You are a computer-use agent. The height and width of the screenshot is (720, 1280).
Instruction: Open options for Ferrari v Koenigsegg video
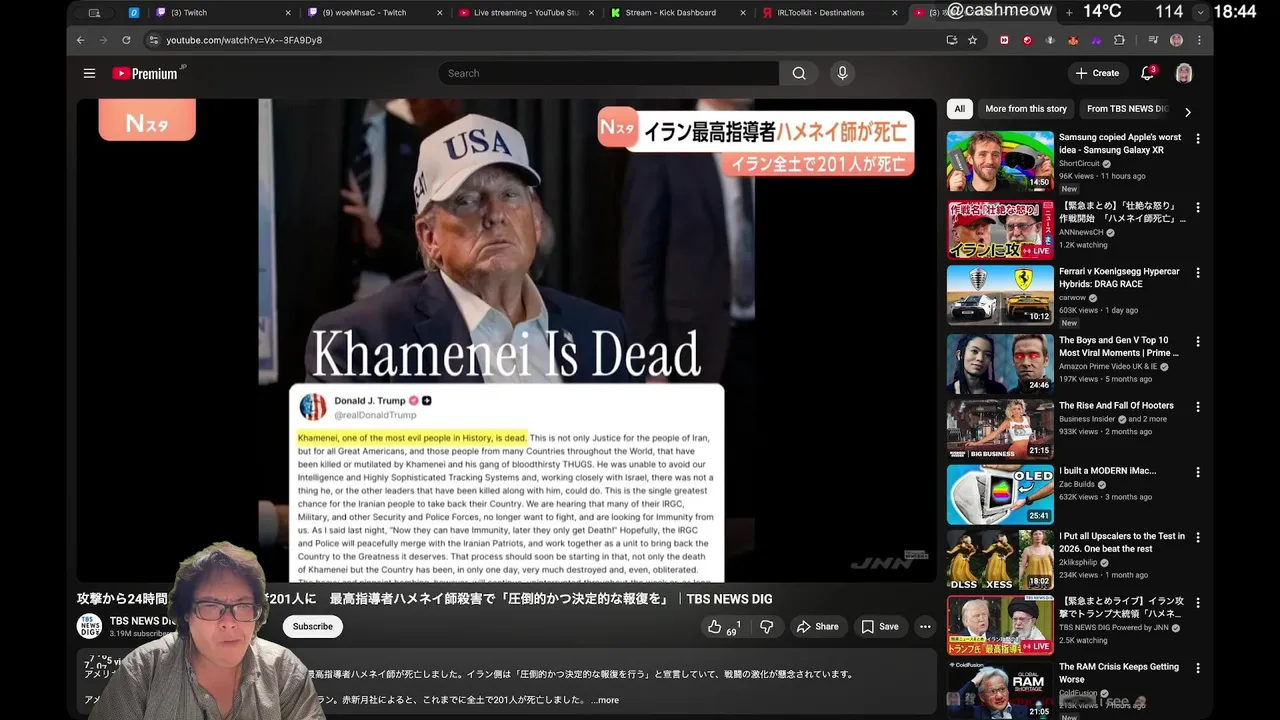pos(1198,273)
